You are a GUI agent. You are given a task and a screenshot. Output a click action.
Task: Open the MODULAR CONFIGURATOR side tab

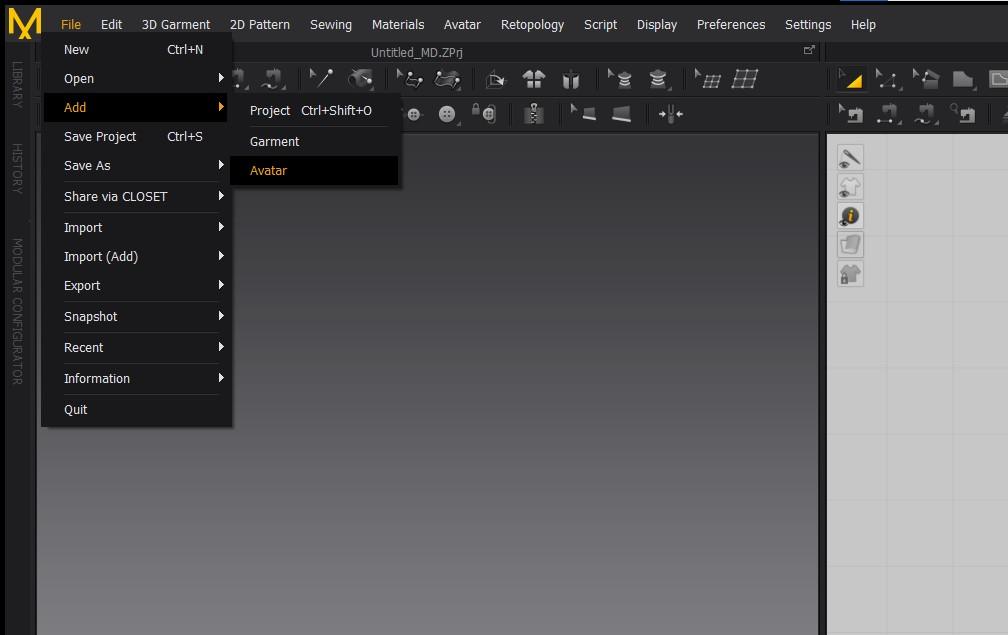tap(17, 312)
